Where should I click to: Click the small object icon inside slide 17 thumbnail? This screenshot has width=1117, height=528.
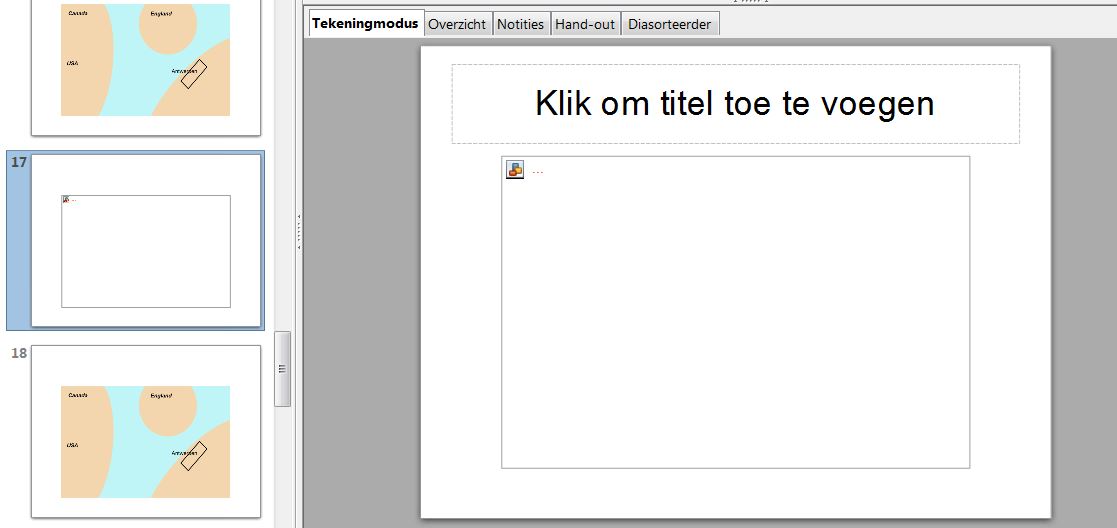point(66,200)
